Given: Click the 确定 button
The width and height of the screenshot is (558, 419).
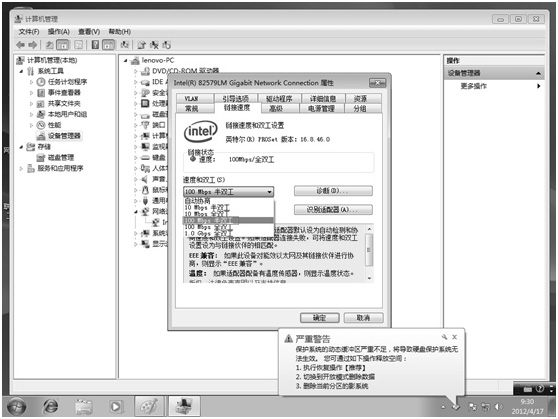Looking at the screenshot, I should coord(319,318).
